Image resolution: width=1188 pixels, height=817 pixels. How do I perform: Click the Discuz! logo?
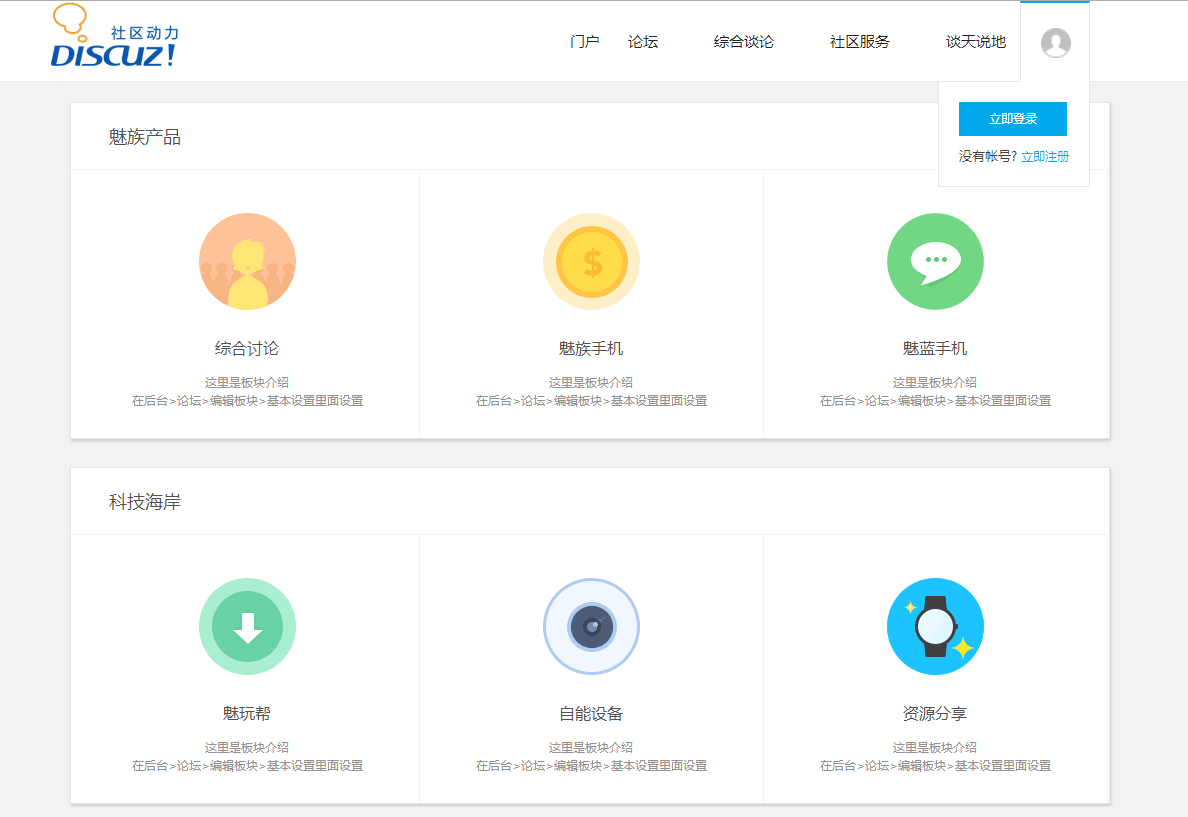(x=114, y=36)
